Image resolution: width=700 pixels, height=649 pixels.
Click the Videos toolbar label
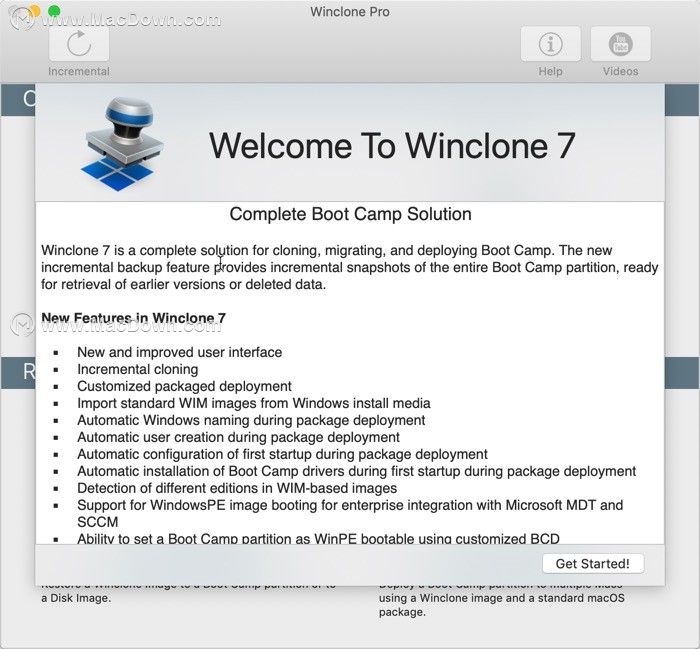(x=621, y=71)
